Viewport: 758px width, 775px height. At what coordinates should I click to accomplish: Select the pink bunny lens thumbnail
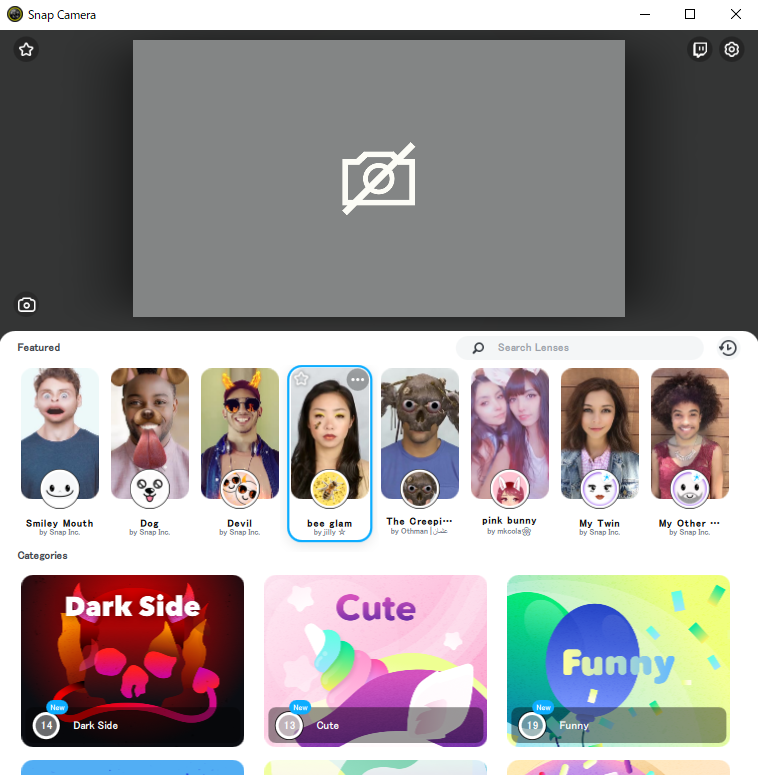(509, 433)
